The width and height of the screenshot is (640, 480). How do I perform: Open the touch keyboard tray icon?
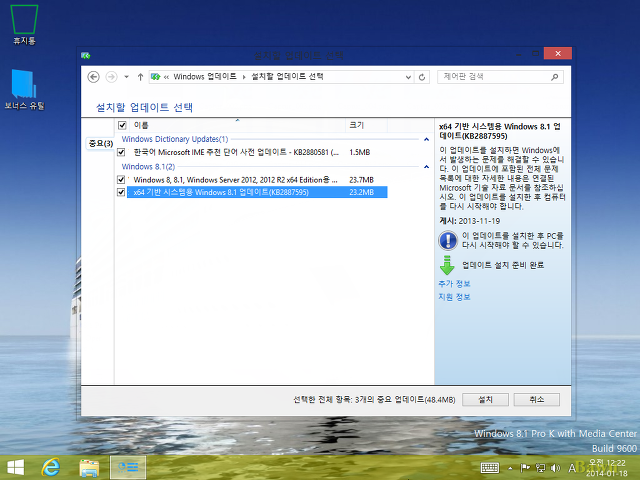tap(490, 468)
